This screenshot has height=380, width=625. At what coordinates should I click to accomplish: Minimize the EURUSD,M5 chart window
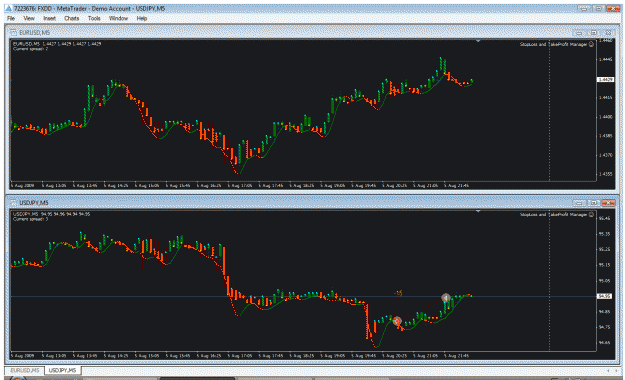pos(579,33)
